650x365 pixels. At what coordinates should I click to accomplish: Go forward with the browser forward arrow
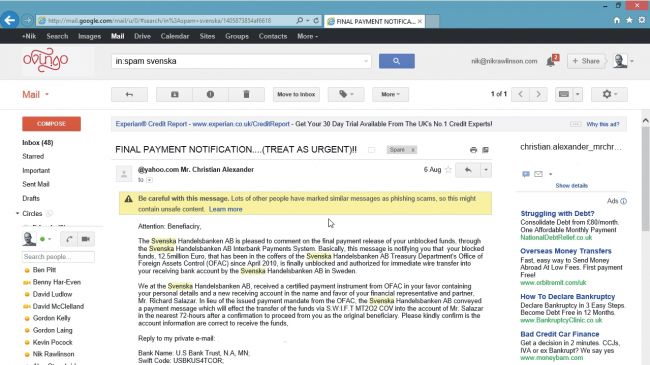coord(27,20)
